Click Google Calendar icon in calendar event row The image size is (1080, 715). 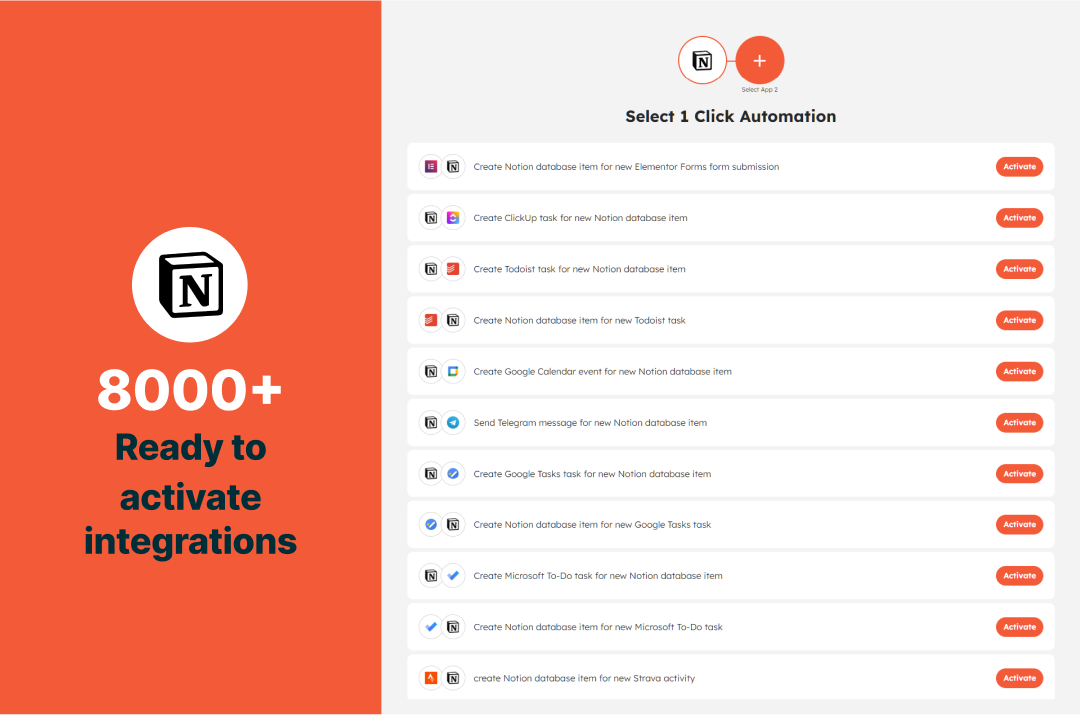[453, 371]
